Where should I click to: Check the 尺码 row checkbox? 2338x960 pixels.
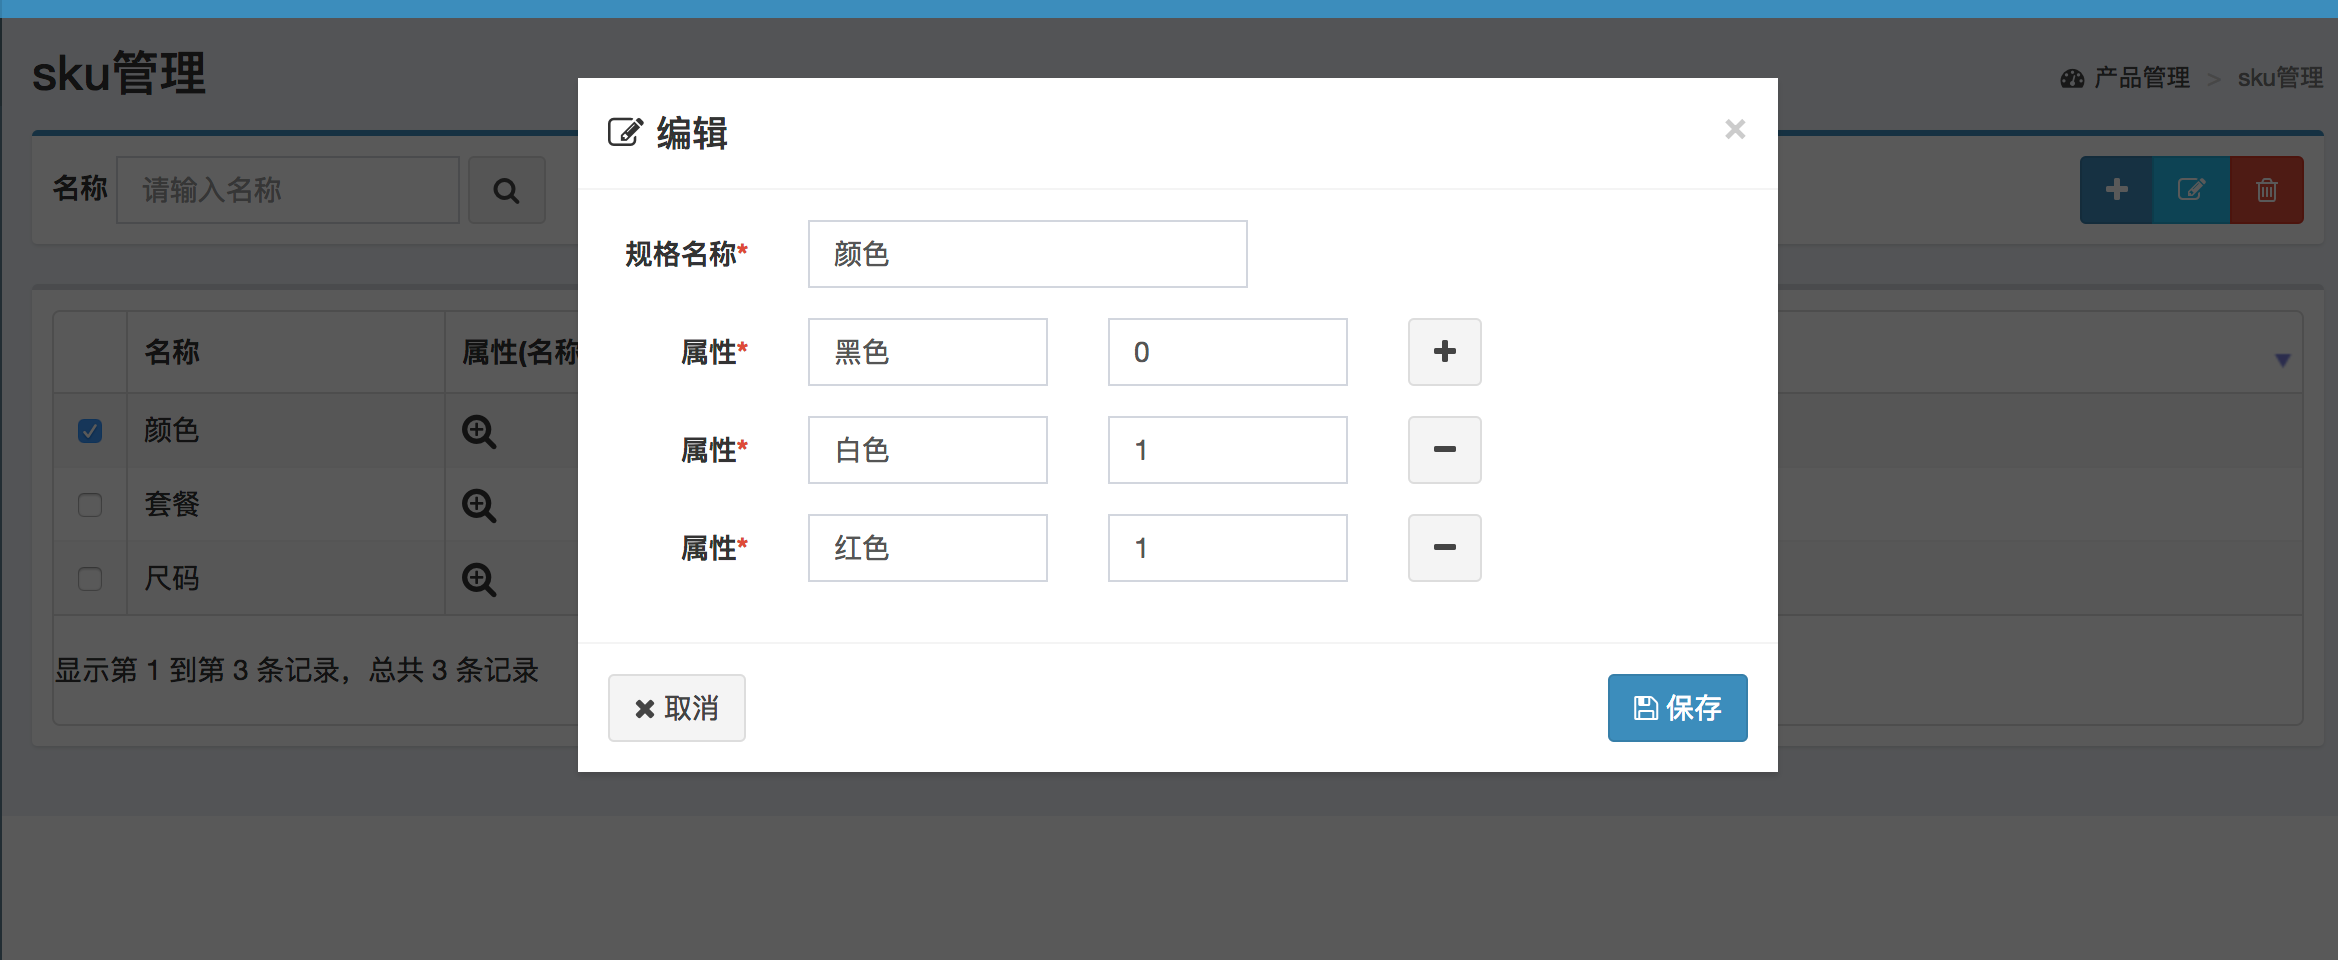[90, 579]
